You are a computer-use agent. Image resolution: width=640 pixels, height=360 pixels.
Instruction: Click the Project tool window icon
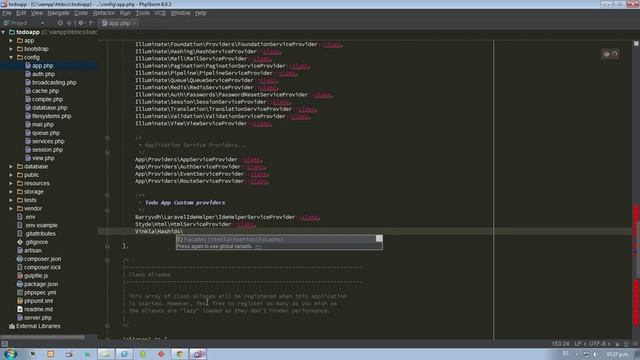coord(6,23)
